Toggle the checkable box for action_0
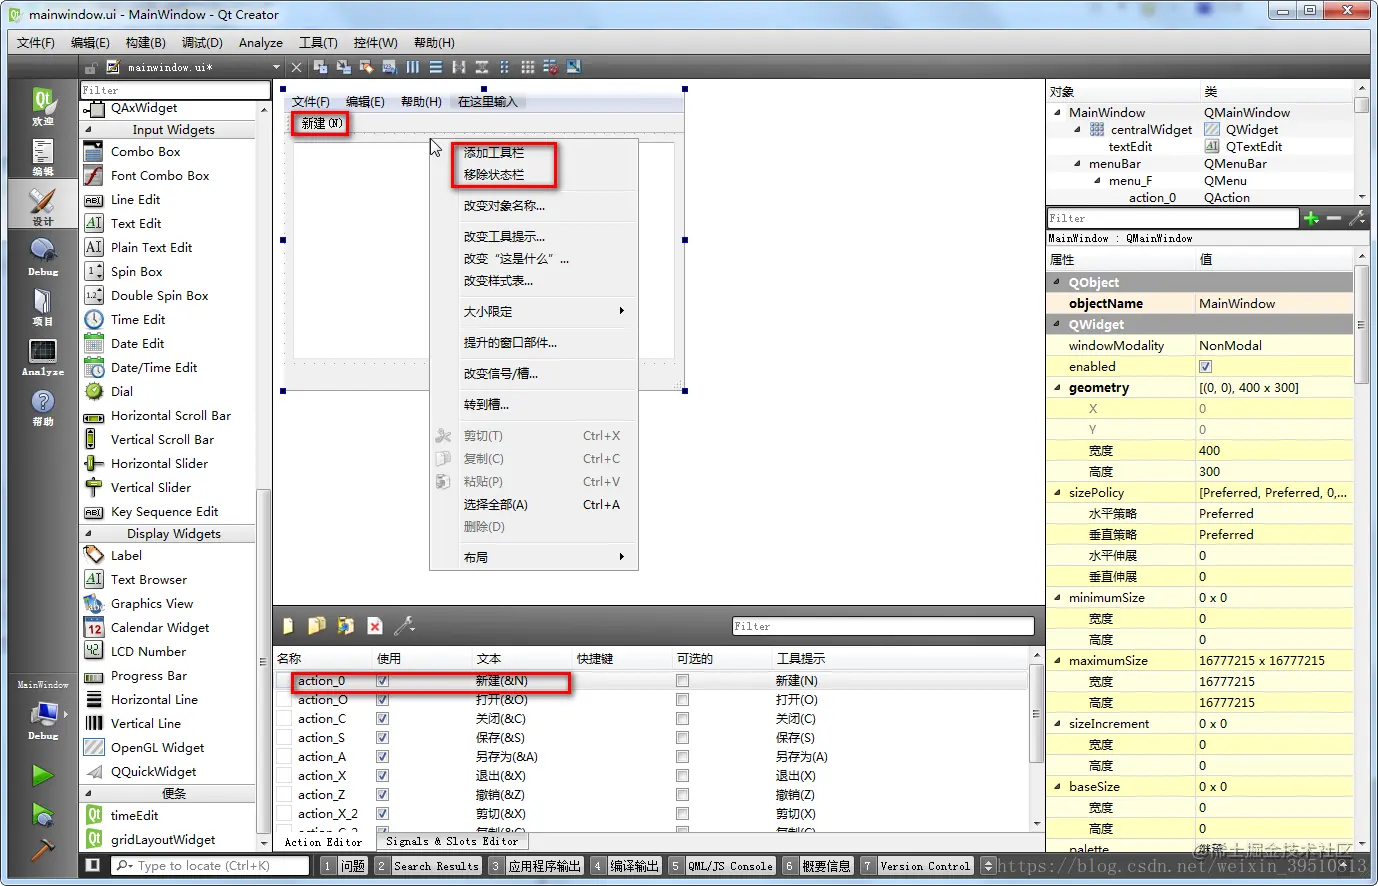 click(682, 681)
